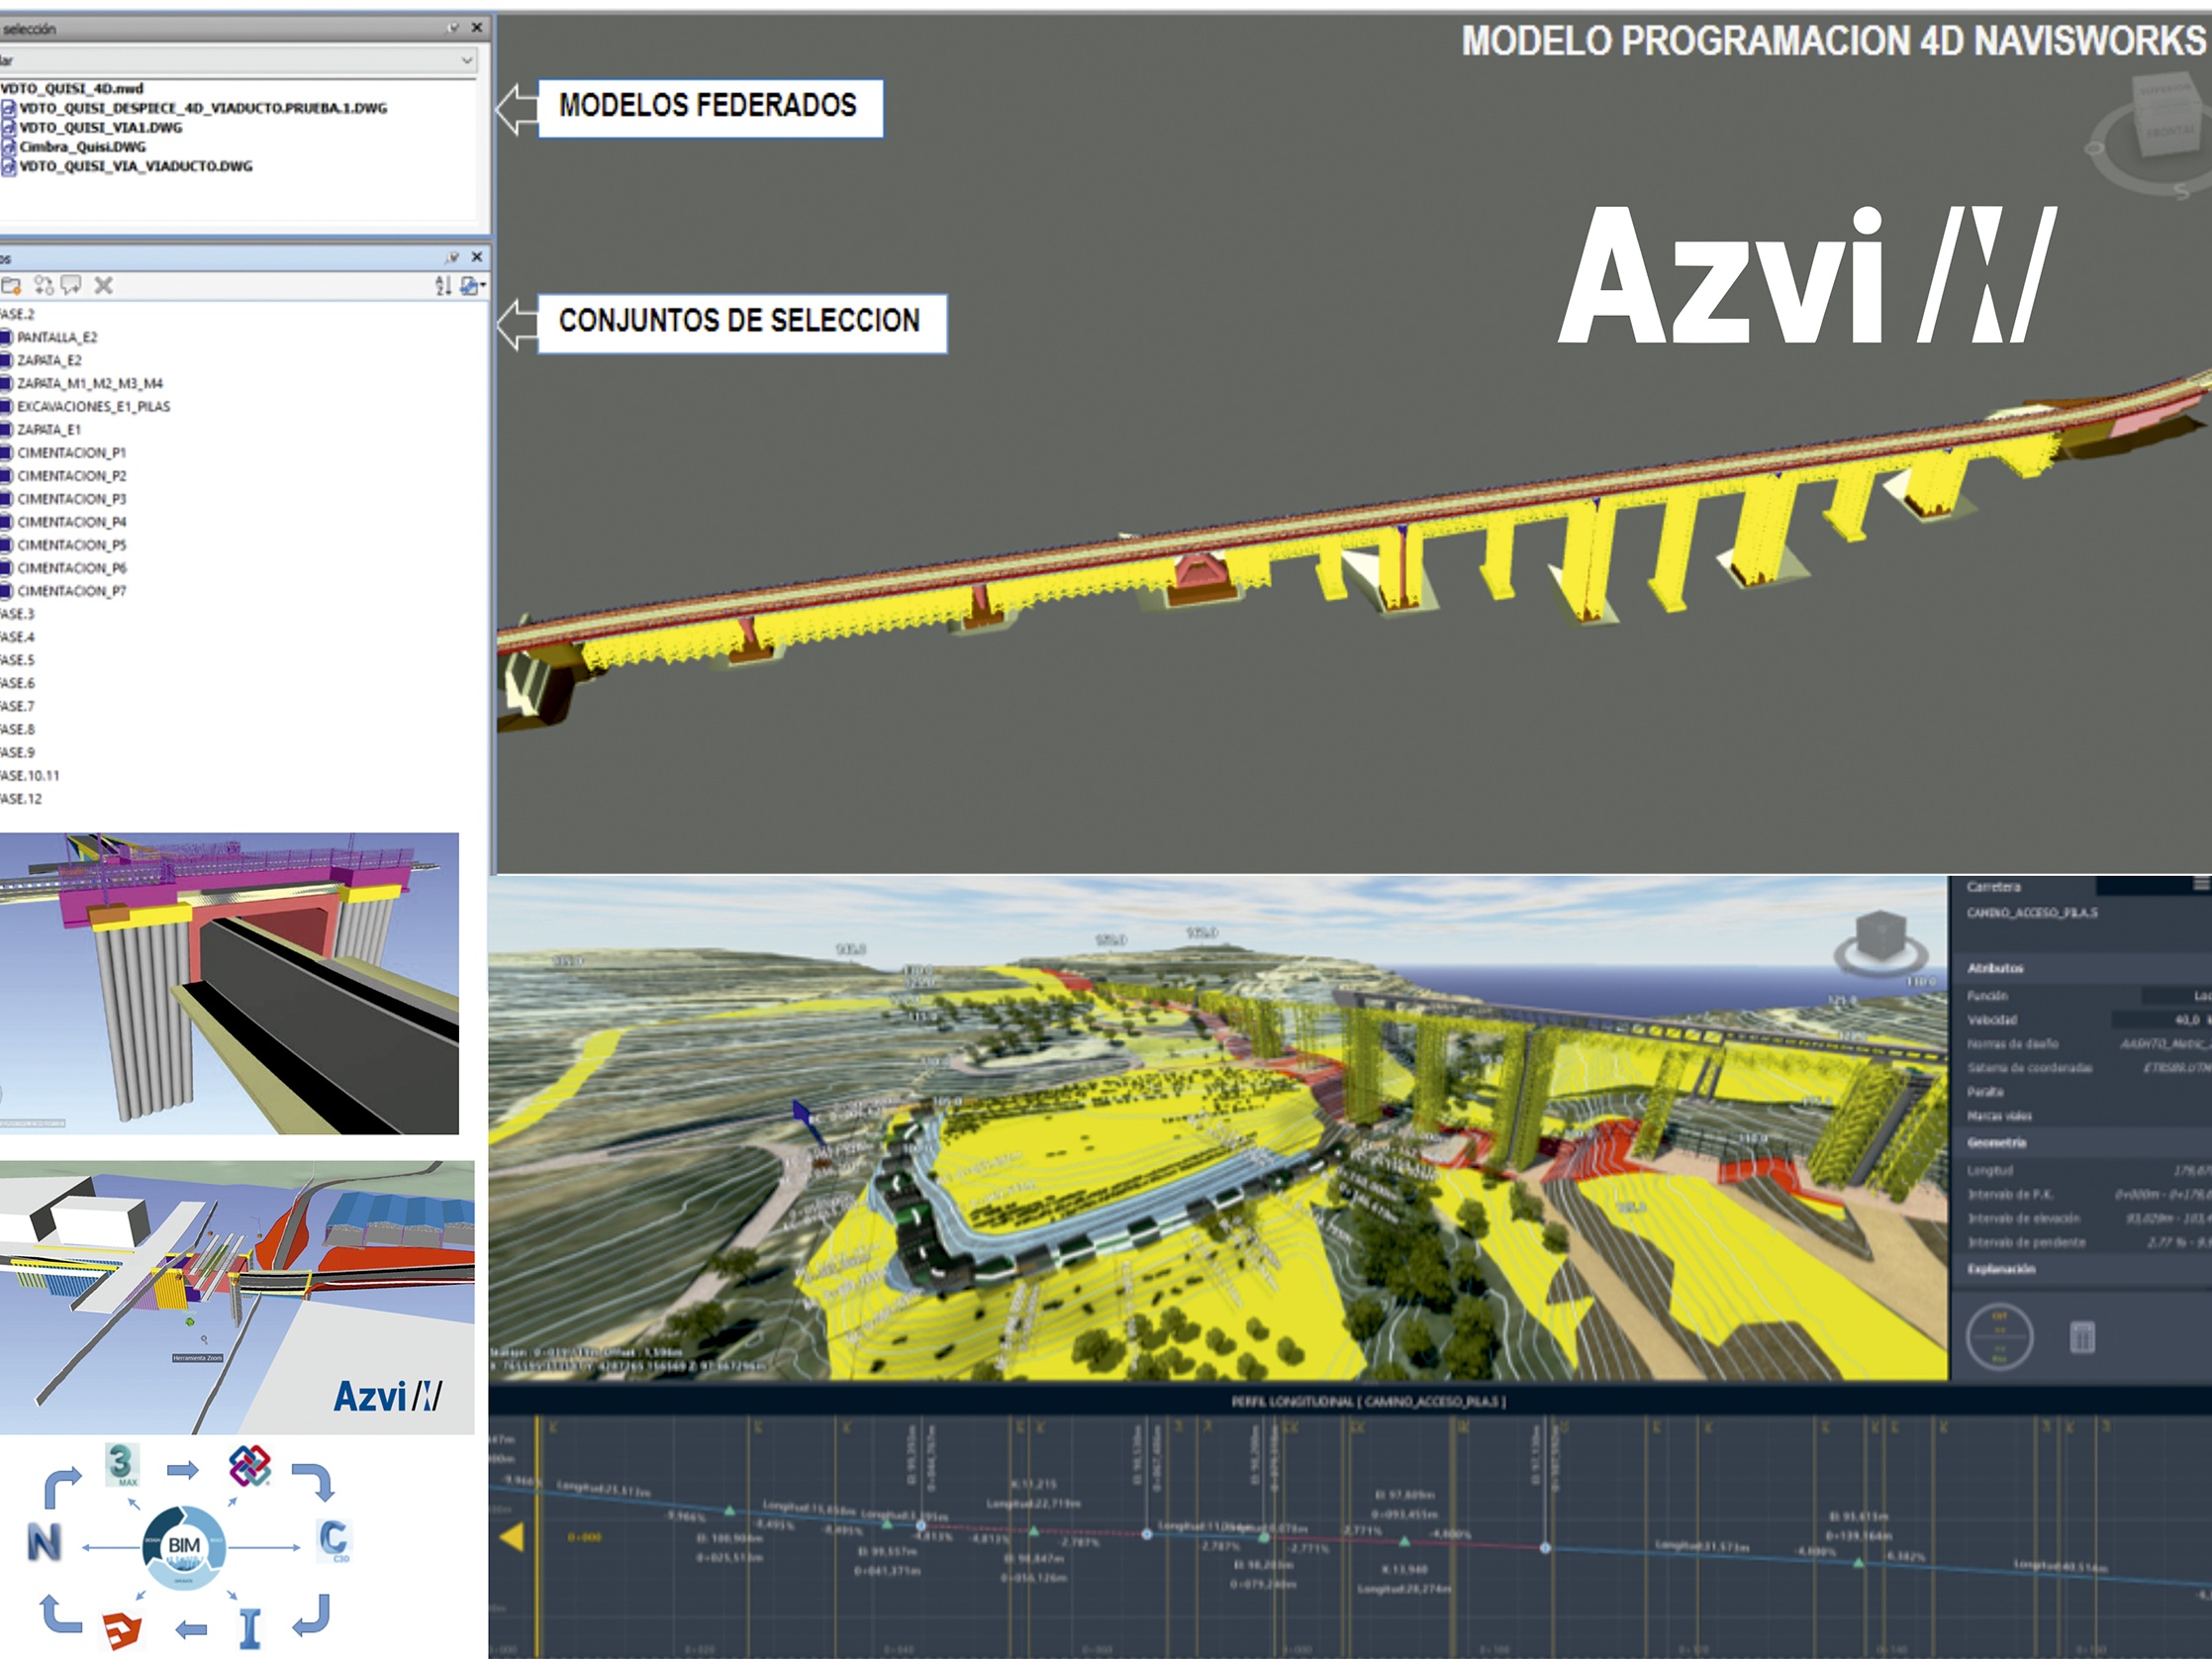Click the Velocidad value field
The height and width of the screenshot is (1659, 2212).
pos(2162,1020)
